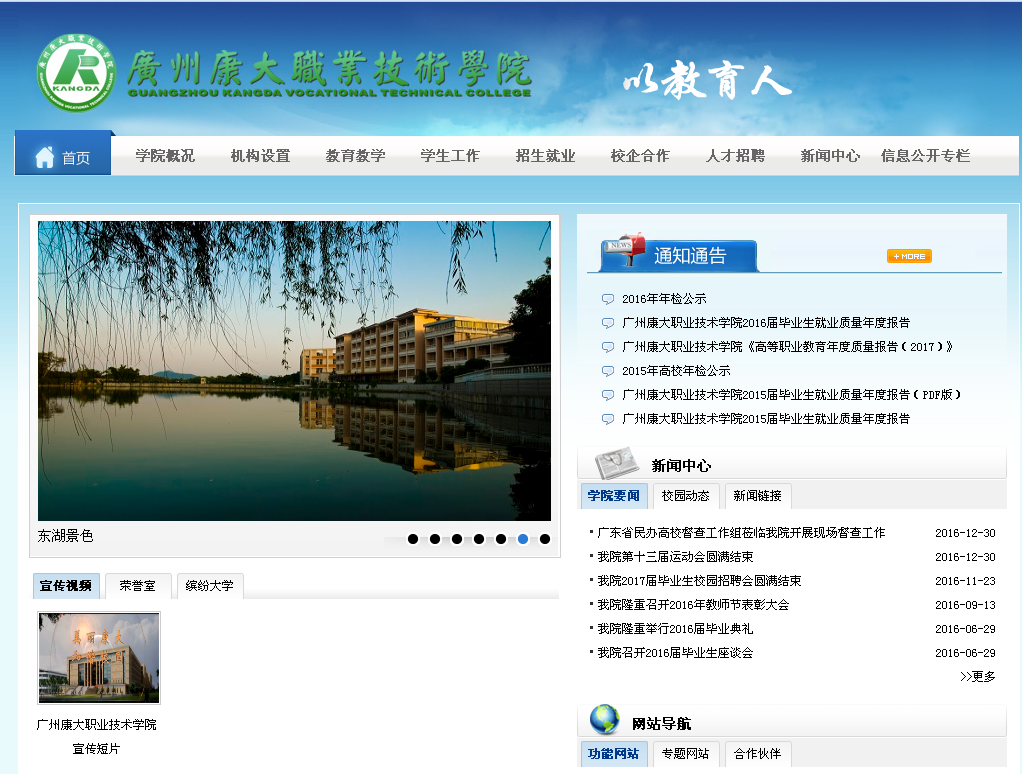Click the home icon labeled 首页
This screenshot has height=774, width=1022.
point(45,157)
